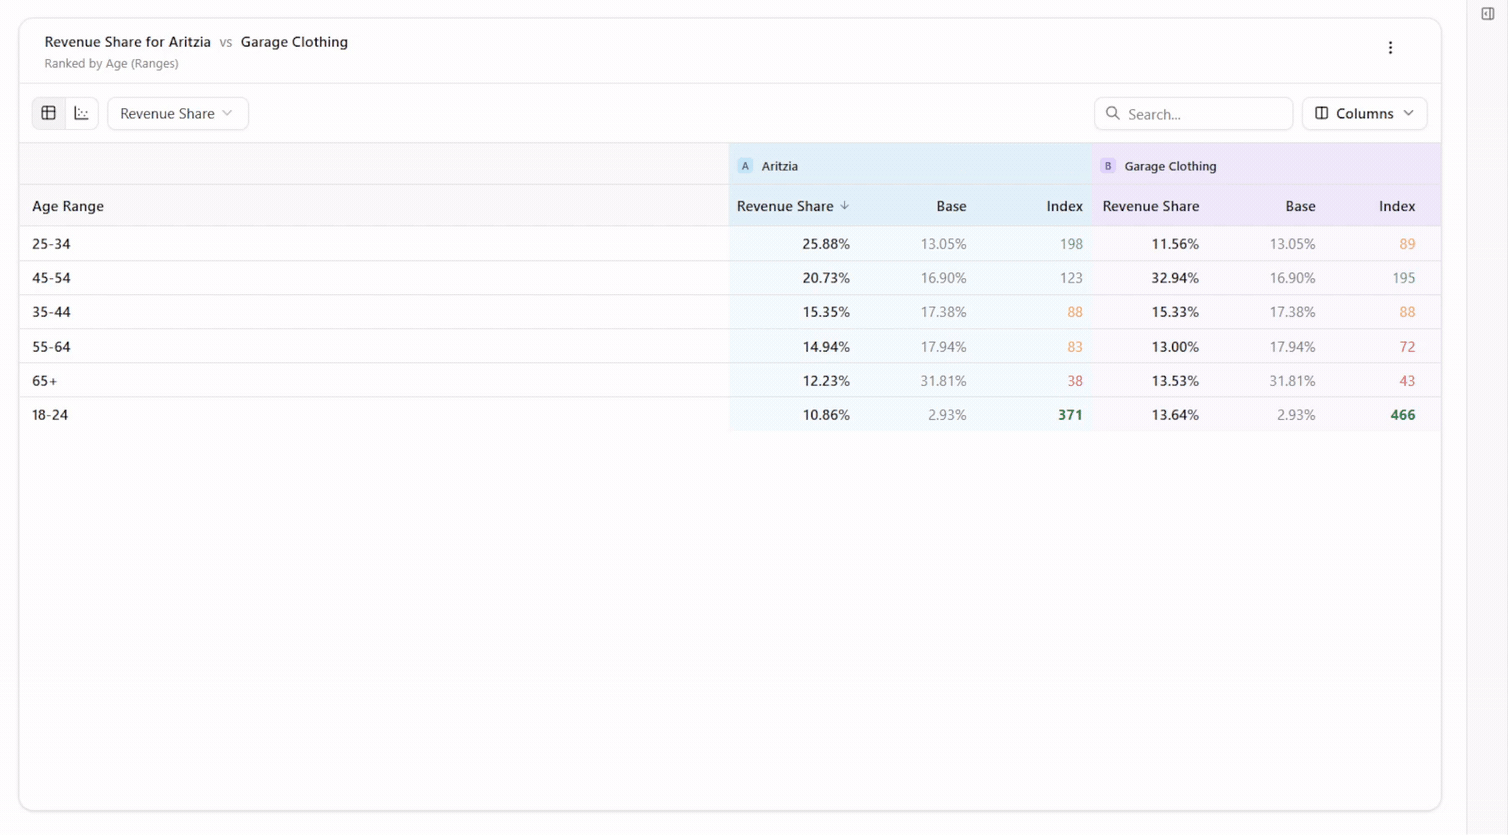The height and width of the screenshot is (835, 1508).
Task: Sort by Garage Clothing Base header
Action: (1300, 206)
